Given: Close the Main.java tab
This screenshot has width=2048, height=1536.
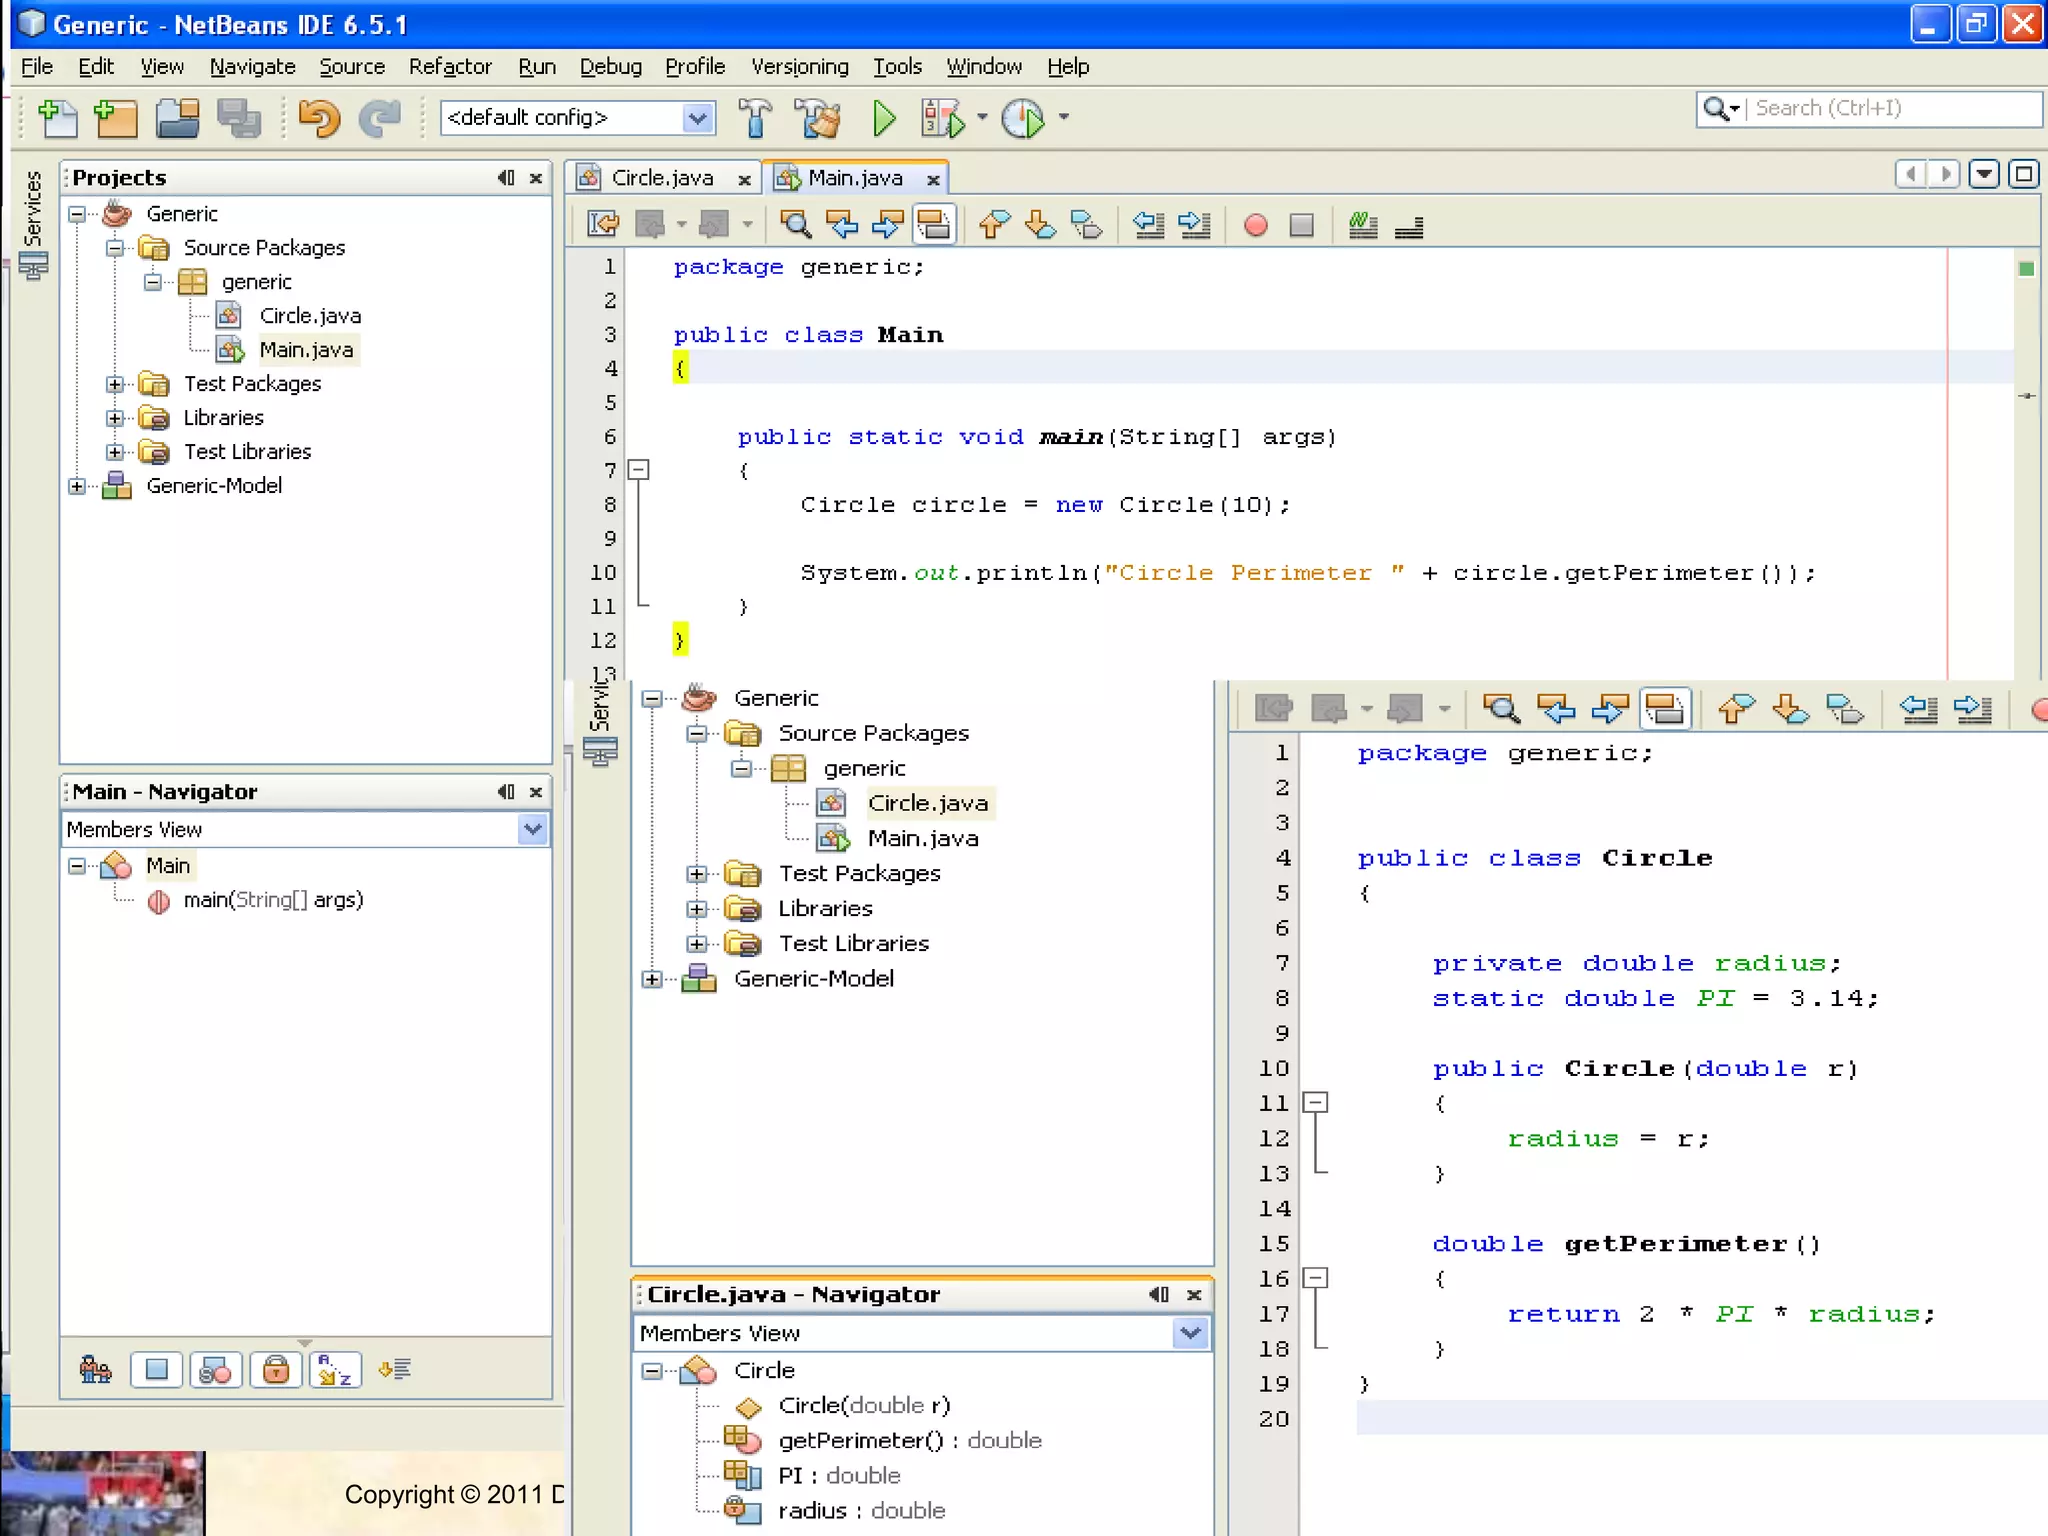Looking at the screenshot, I should coord(933,180).
